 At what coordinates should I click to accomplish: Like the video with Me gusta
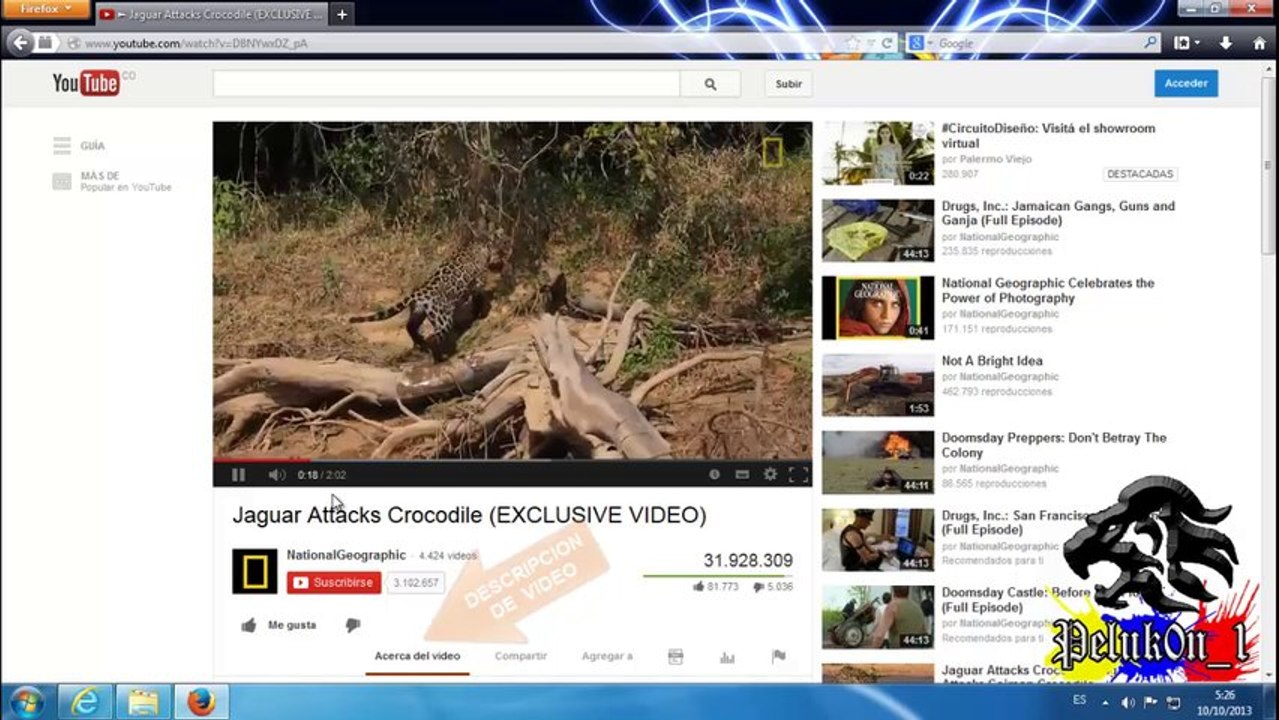(x=278, y=625)
